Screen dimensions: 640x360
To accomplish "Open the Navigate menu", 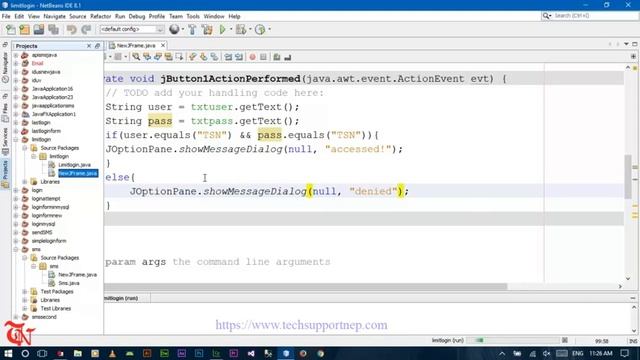I will tap(54, 16).
